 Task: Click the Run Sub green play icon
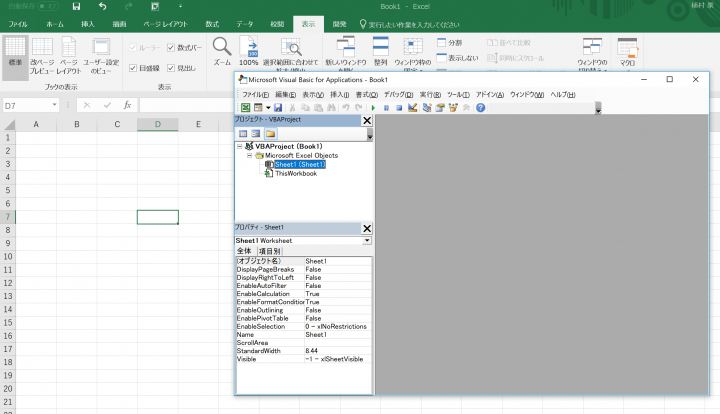coord(373,108)
